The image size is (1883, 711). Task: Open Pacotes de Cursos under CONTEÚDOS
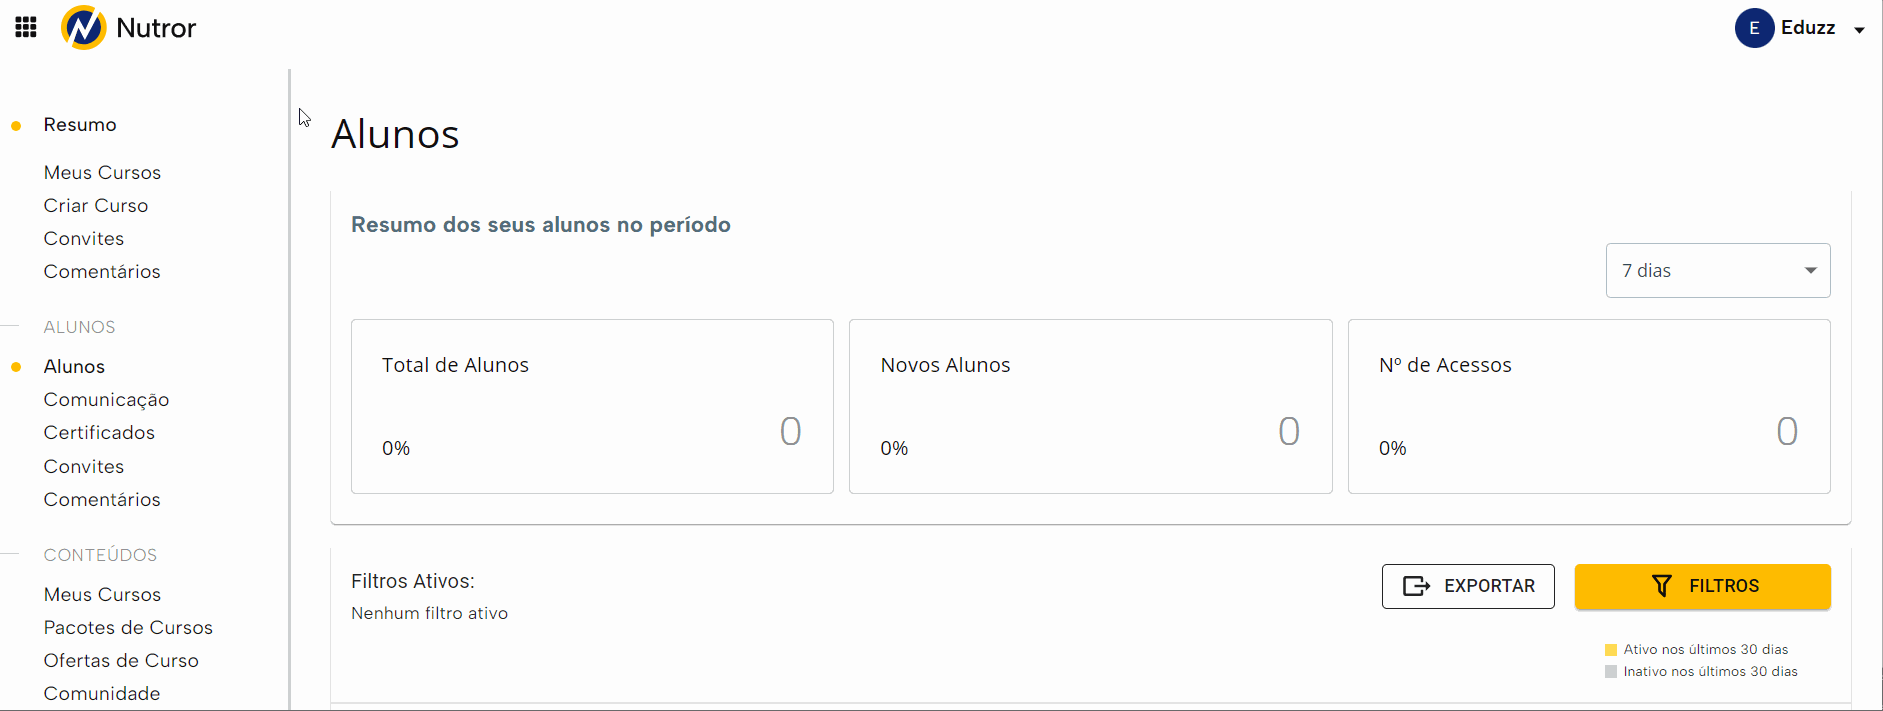pyautogui.click(x=128, y=628)
